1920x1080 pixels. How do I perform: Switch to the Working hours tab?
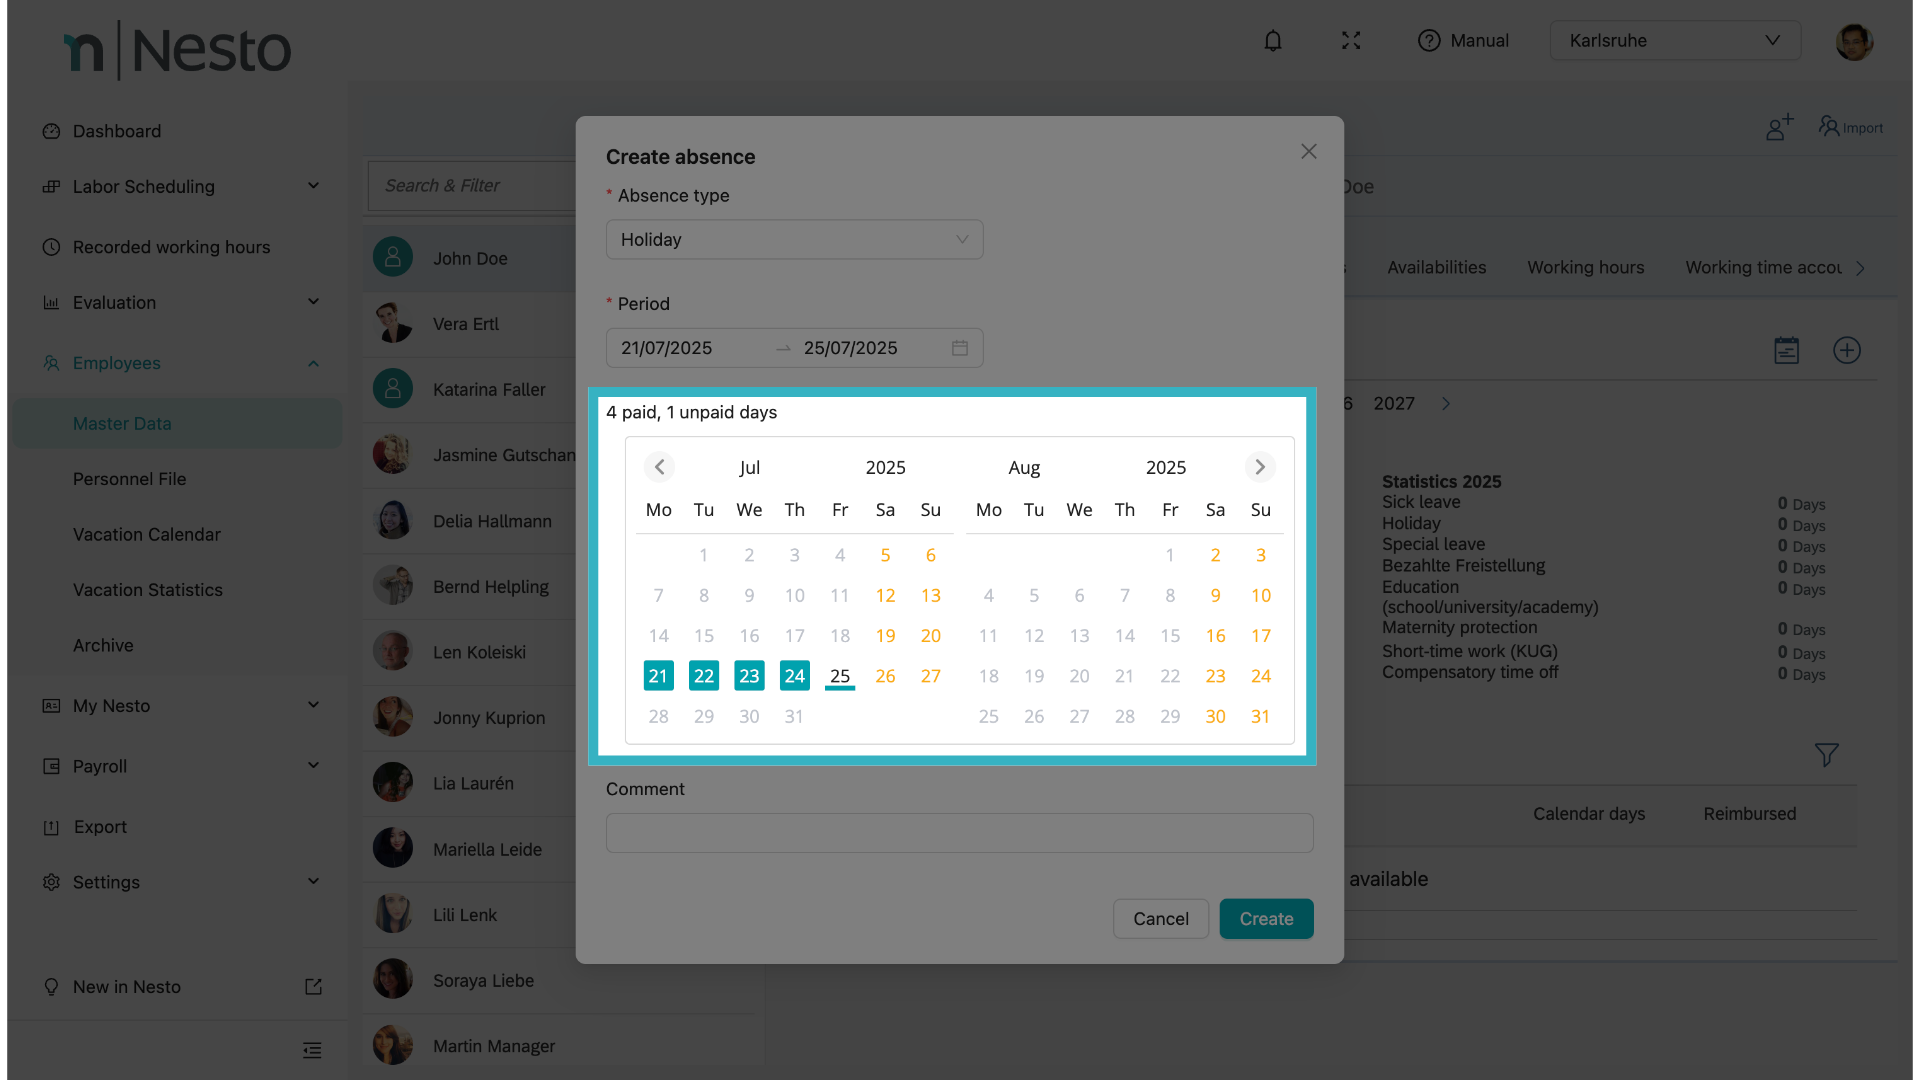point(1585,267)
